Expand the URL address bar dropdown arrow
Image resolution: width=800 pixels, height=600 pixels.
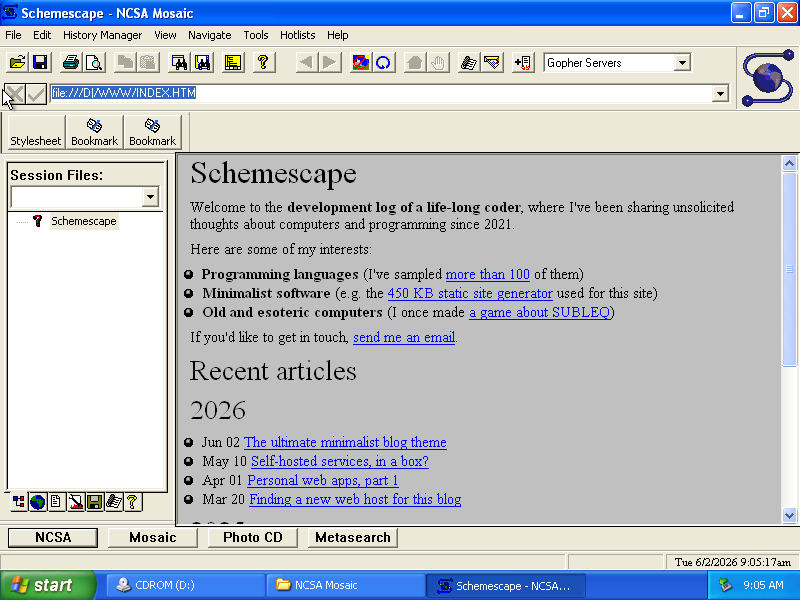pos(720,93)
